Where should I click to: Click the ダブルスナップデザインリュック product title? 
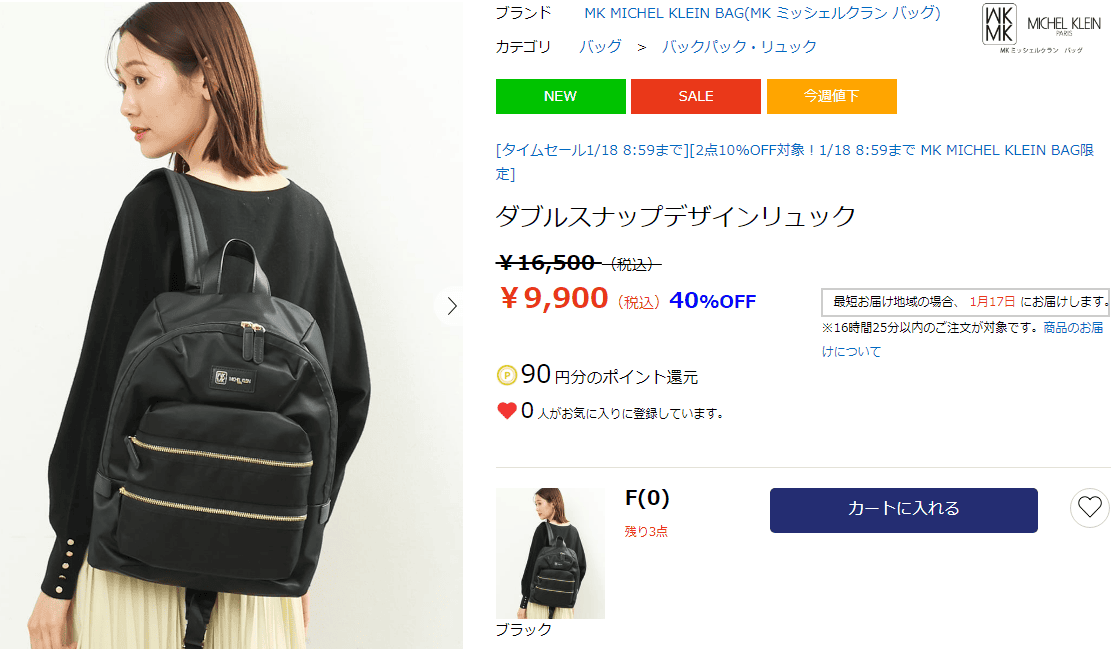pyautogui.click(x=676, y=216)
